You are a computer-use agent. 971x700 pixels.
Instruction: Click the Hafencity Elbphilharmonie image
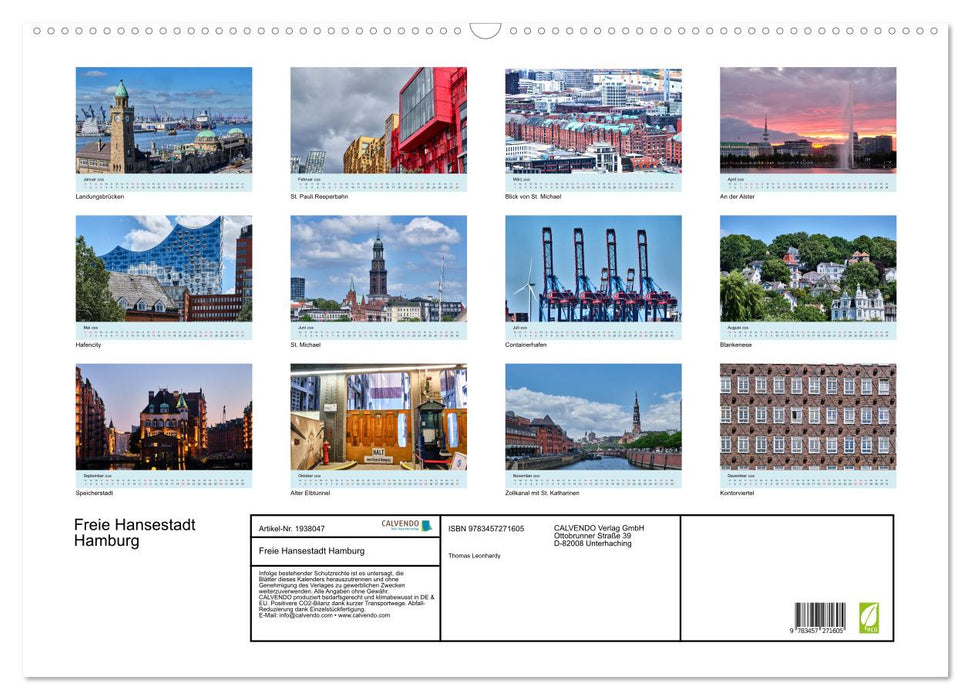click(164, 272)
